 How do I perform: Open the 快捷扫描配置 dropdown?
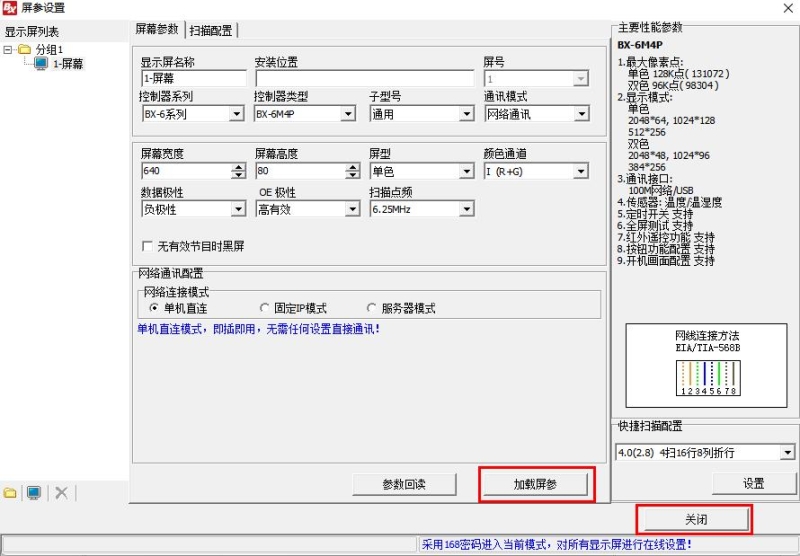(787, 452)
